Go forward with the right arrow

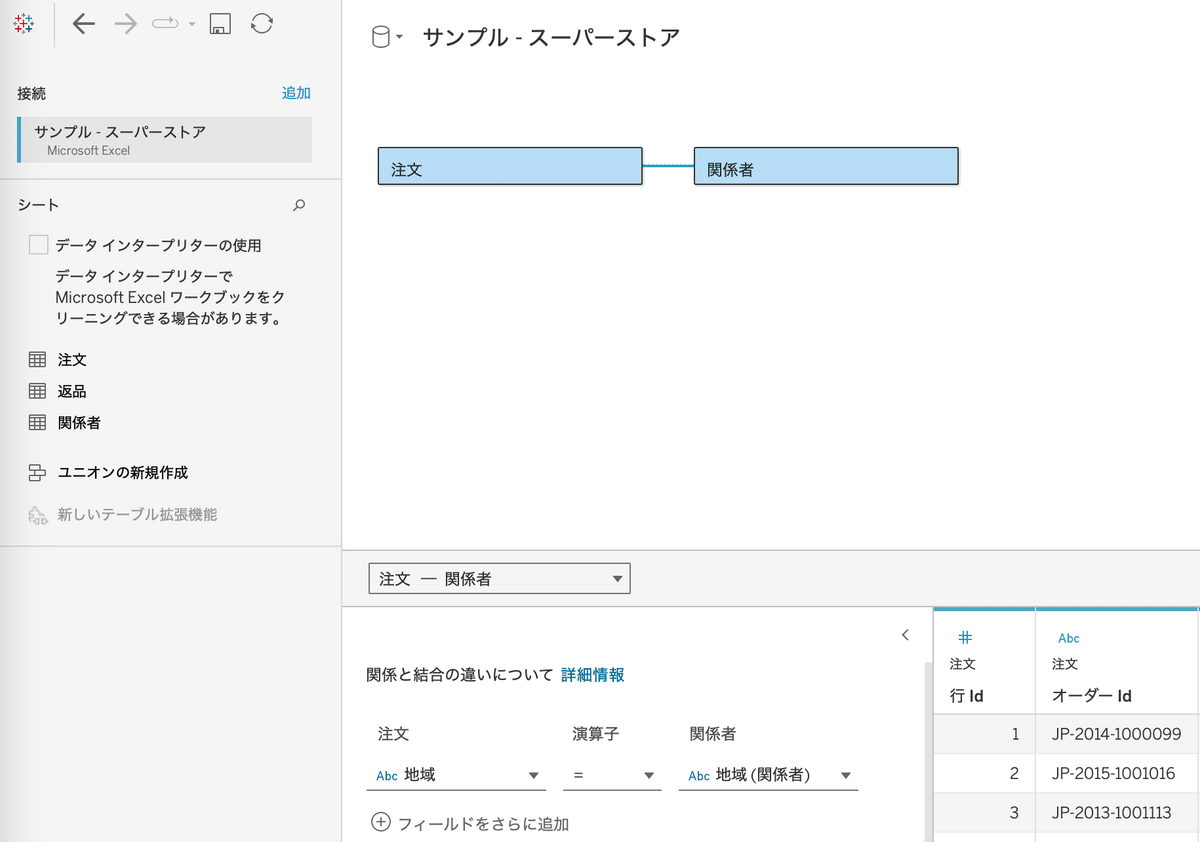(x=126, y=24)
